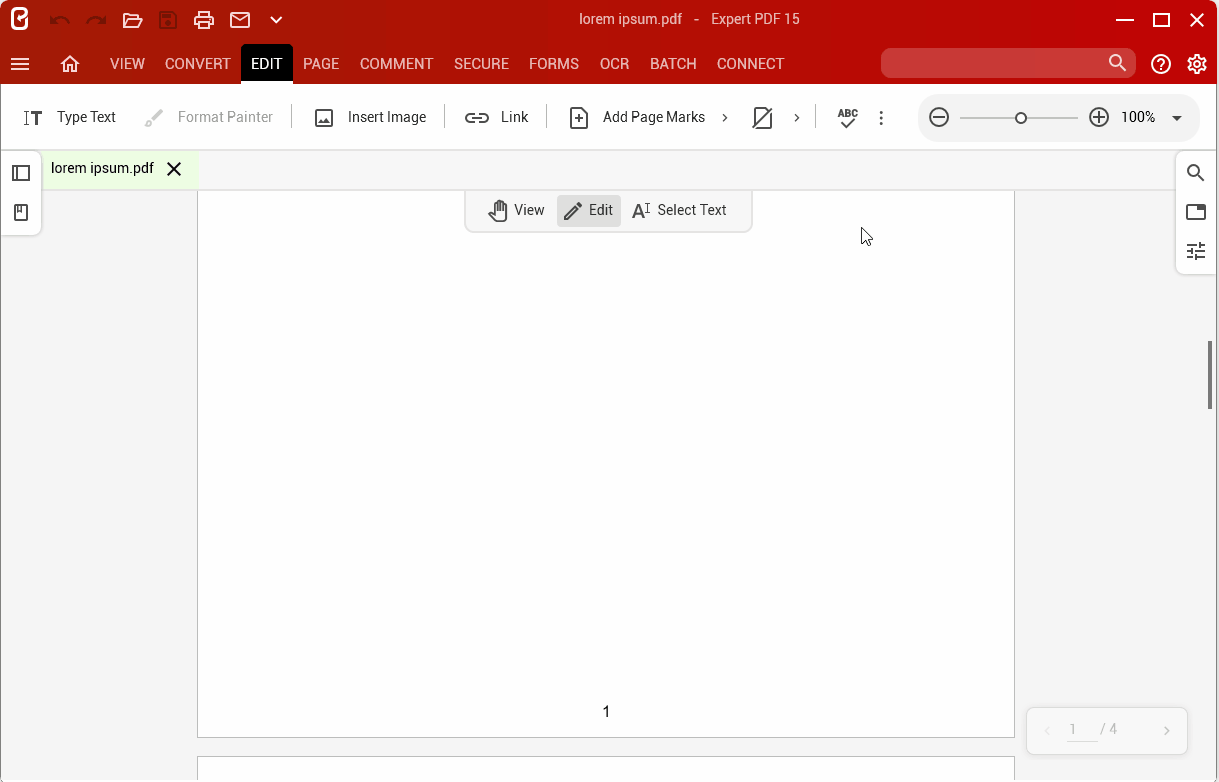Open settings gear icon
This screenshot has width=1219, height=782.
pos(1197,64)
